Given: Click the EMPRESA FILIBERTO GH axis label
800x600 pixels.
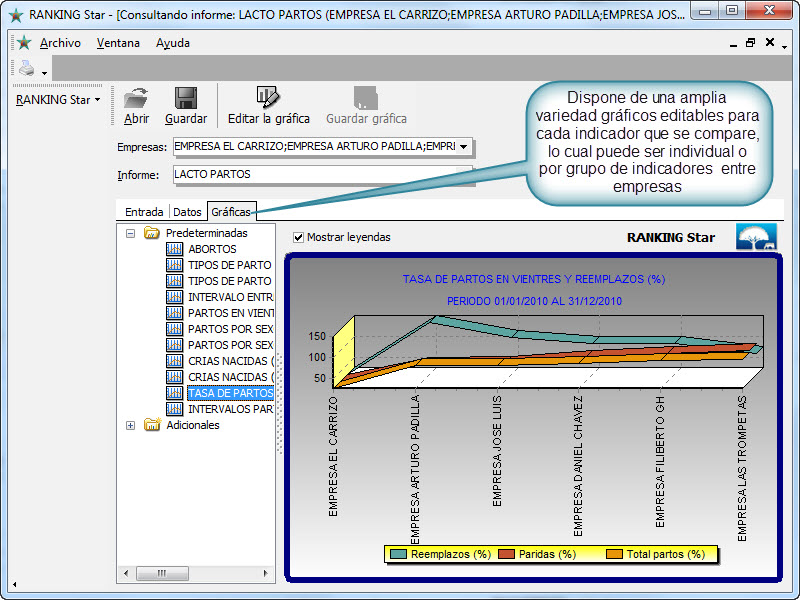Looking at the screenshot, I should [660, 461].
